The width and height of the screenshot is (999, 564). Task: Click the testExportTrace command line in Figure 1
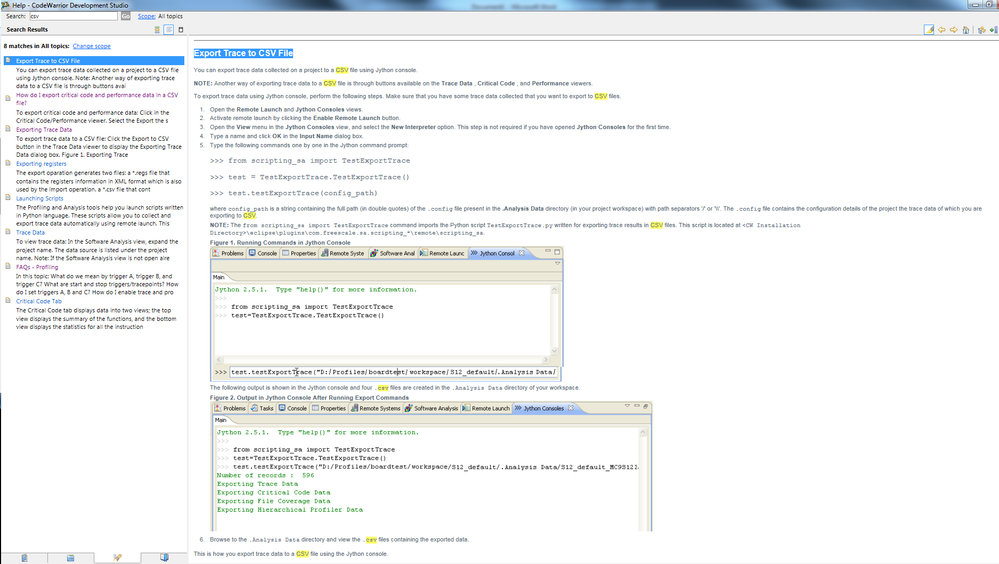click(x=394, y=372)
